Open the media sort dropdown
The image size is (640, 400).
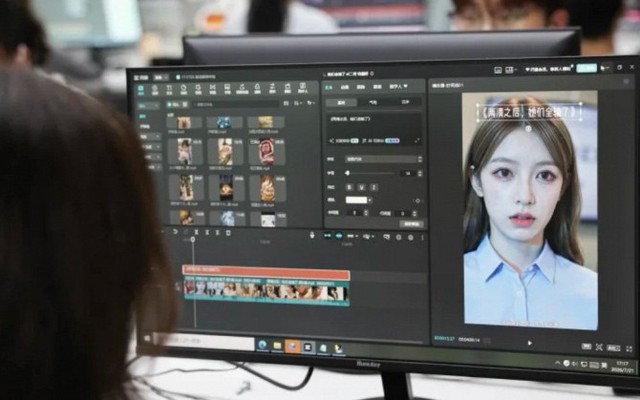[x=298, y=104]
